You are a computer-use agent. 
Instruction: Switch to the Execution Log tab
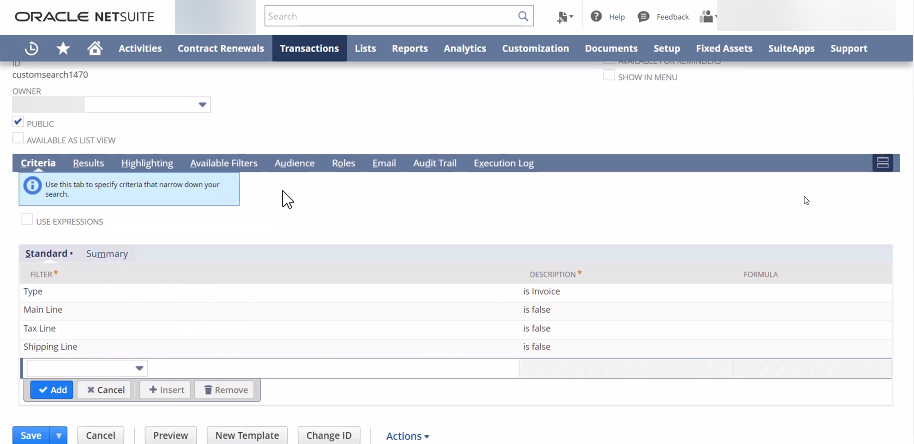504,163
